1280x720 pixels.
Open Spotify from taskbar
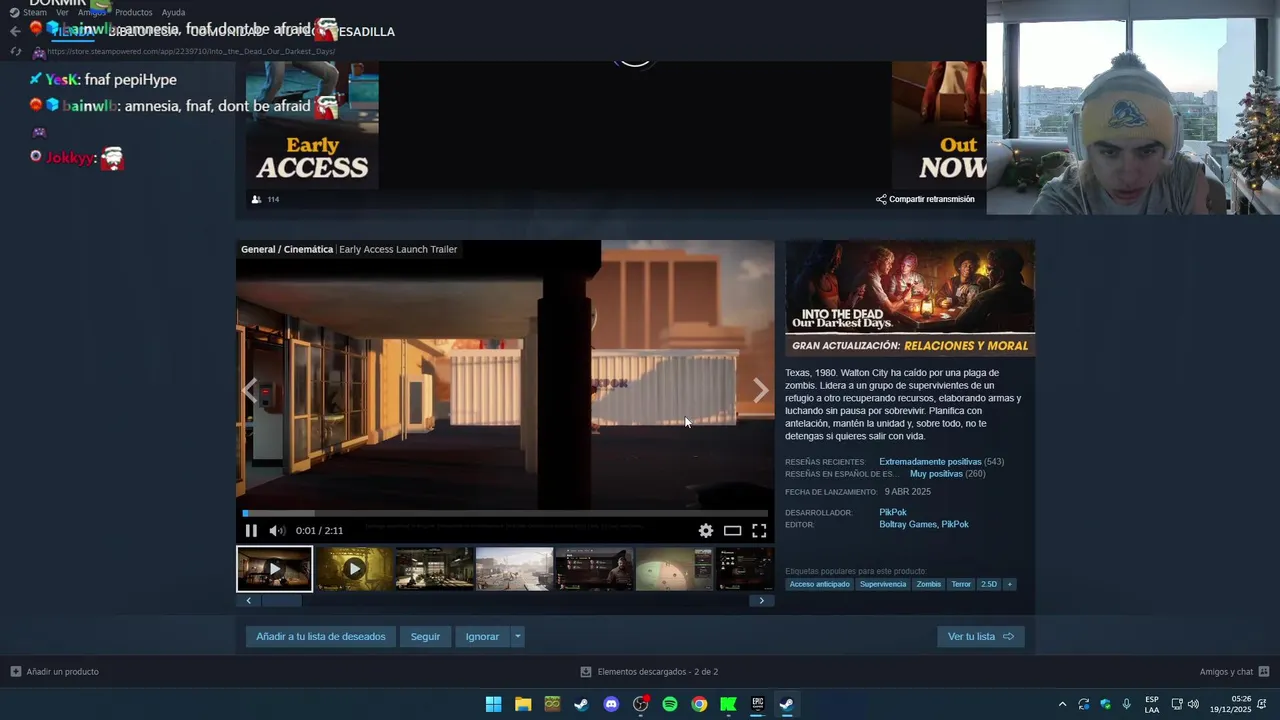[x=670, y=704]
